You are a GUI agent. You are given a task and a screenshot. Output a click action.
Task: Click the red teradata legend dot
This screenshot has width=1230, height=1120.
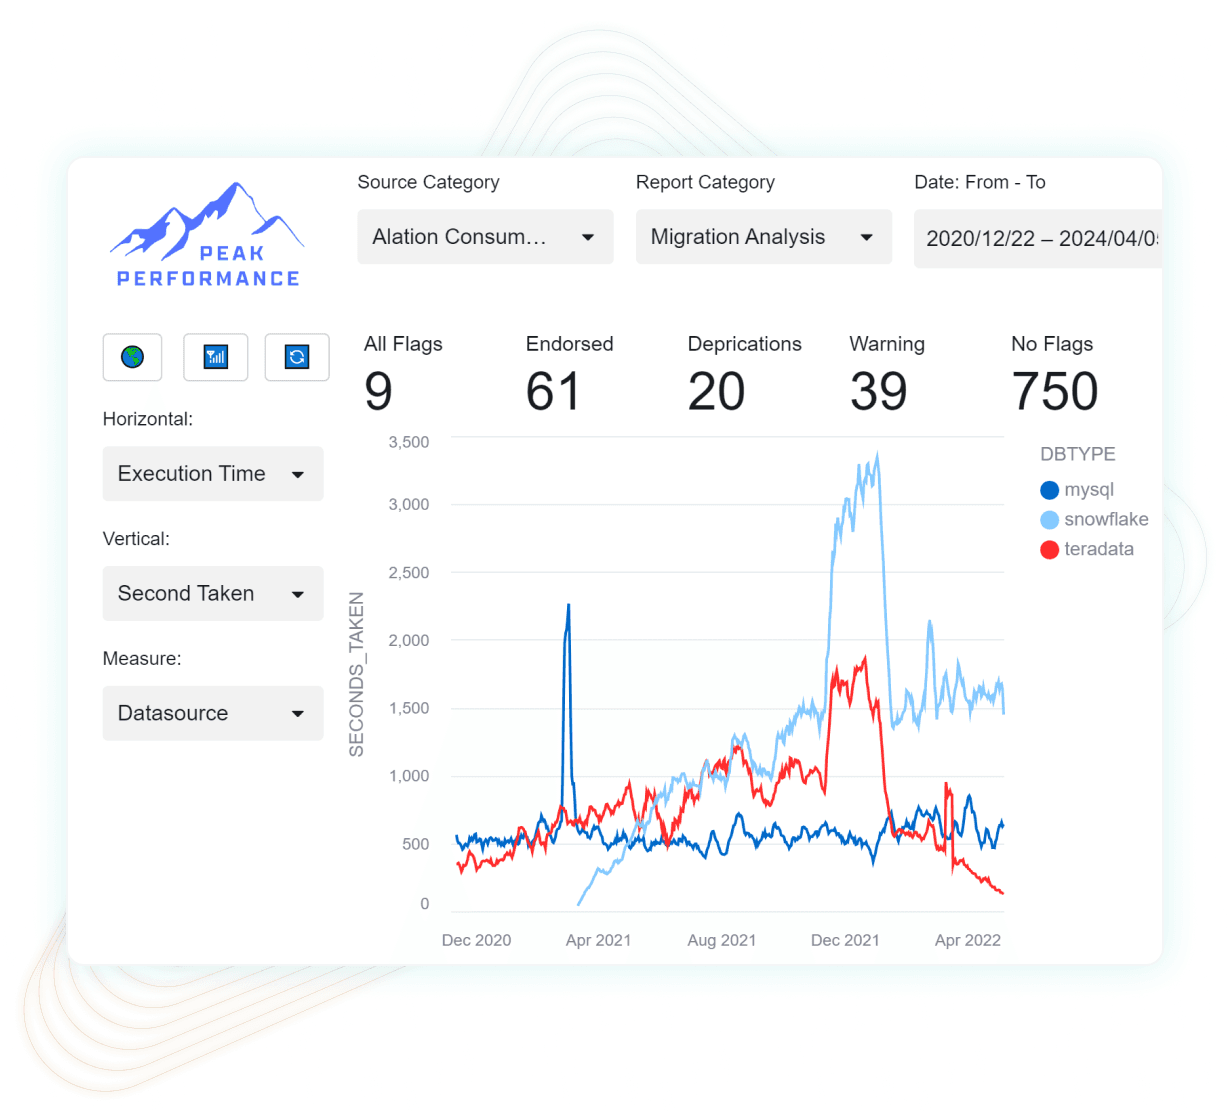point(1049,549)
